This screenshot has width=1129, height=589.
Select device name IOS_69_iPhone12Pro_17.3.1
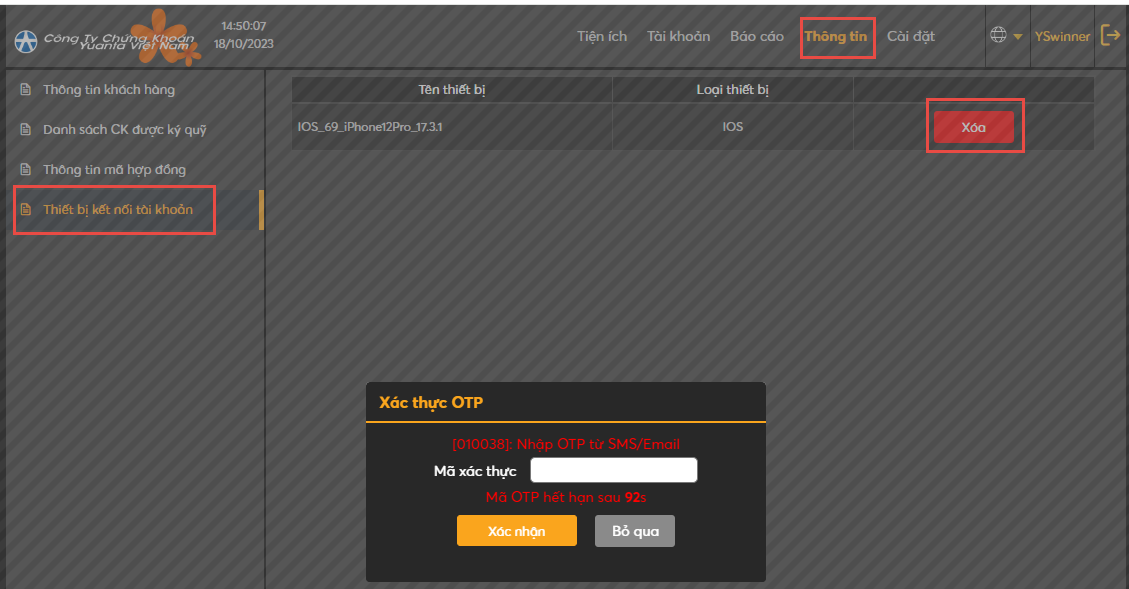(370, 127)
